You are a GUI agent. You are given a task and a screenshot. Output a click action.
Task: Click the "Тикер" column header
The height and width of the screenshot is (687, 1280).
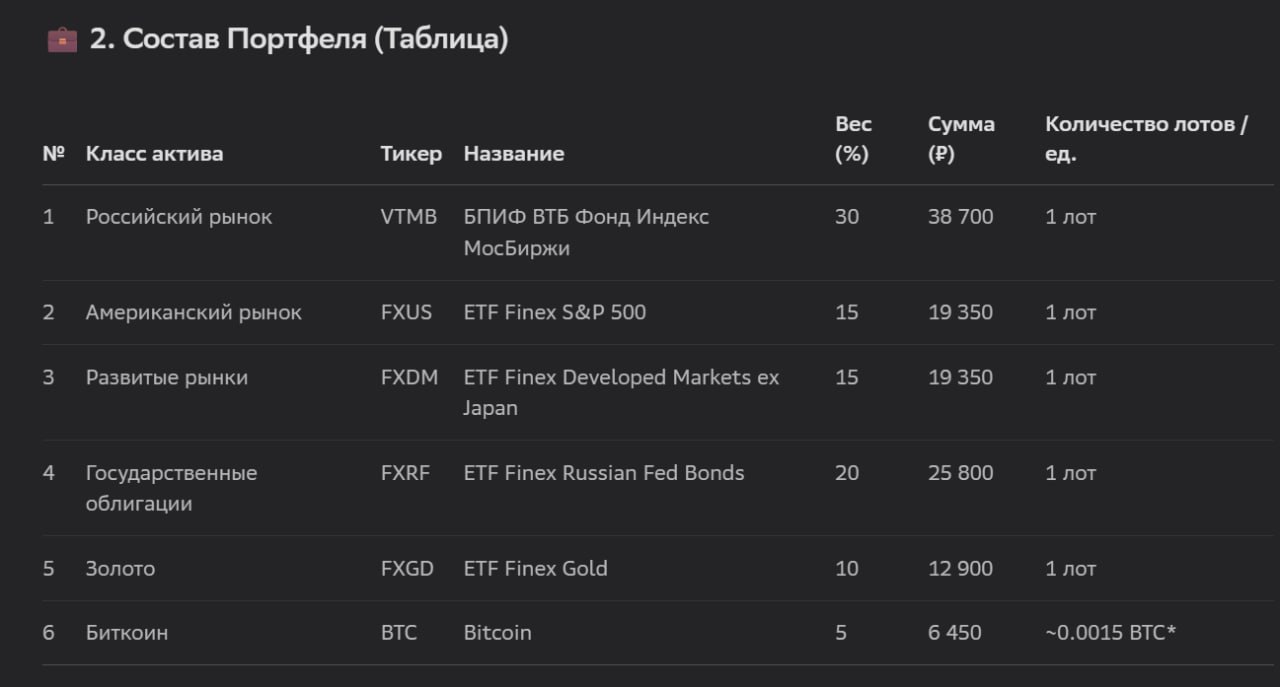tap(410, 154)
